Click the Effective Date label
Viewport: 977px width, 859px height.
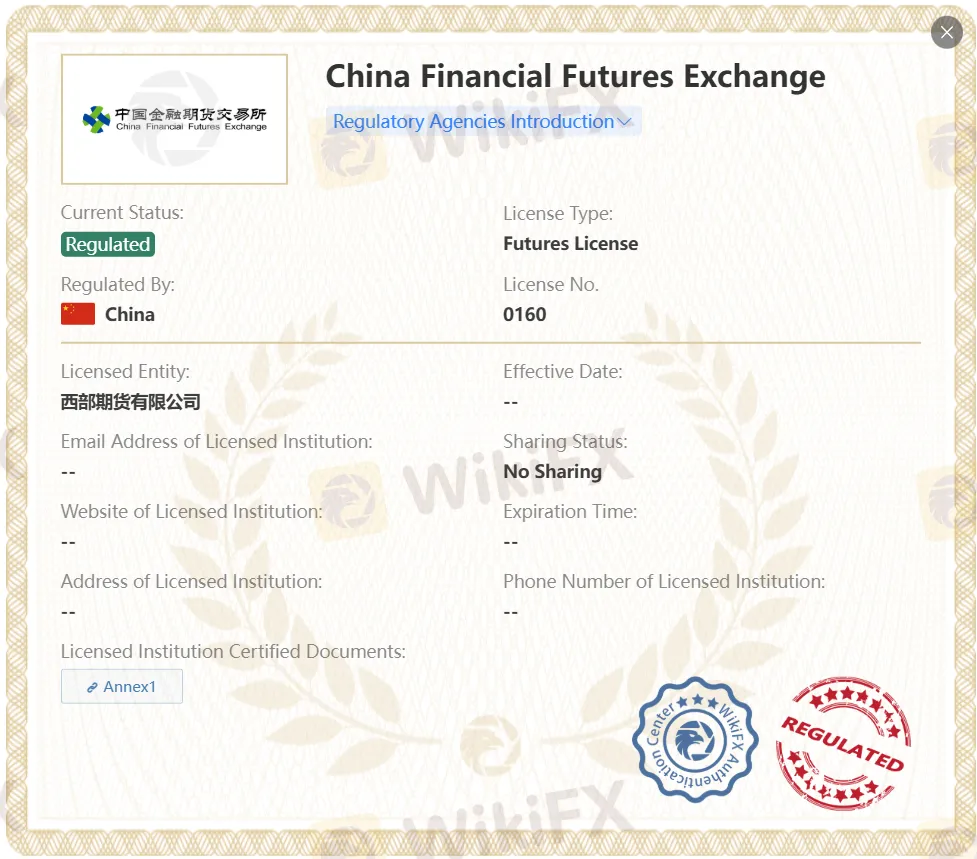click(562, 371)
